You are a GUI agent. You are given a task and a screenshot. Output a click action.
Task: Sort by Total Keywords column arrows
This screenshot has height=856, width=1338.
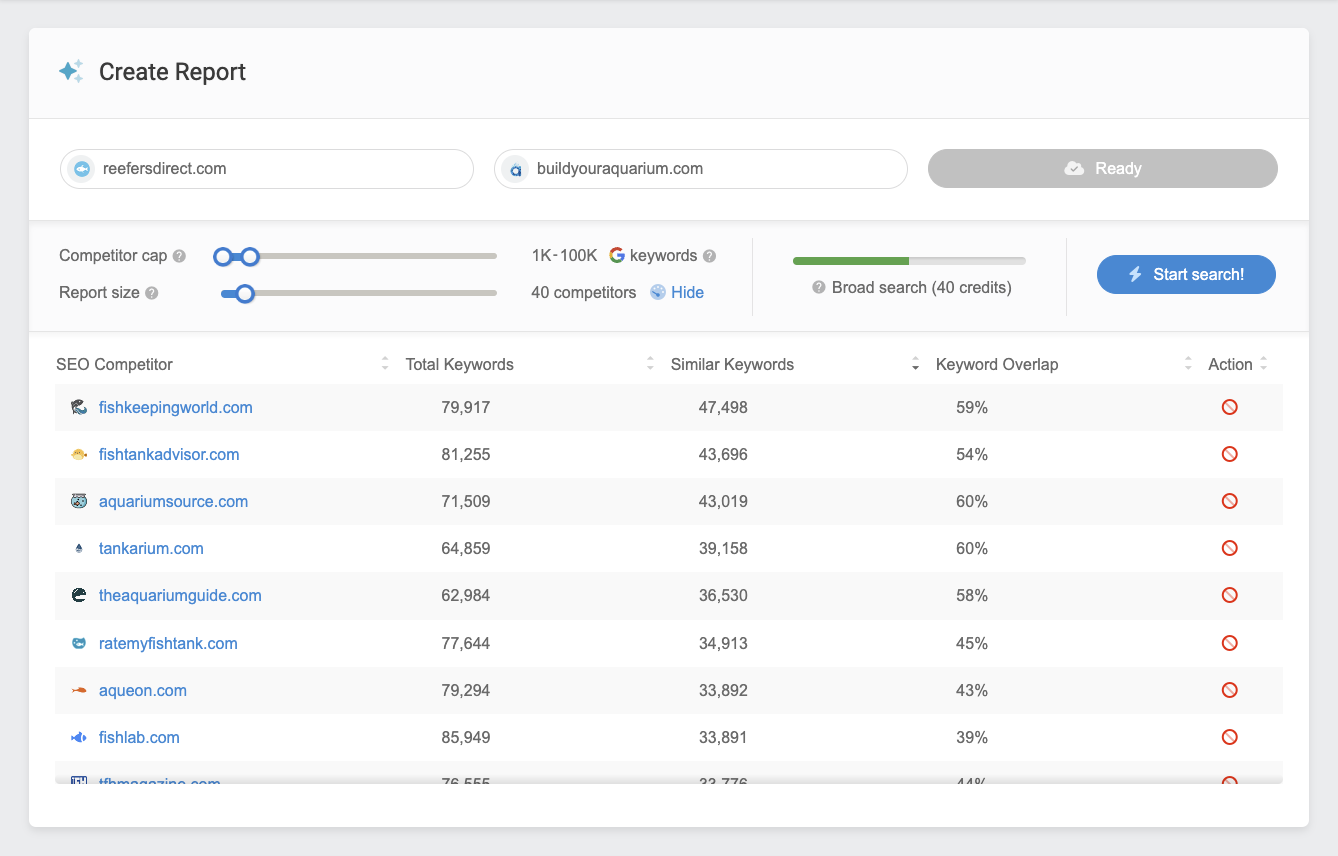tap(650, 364)
